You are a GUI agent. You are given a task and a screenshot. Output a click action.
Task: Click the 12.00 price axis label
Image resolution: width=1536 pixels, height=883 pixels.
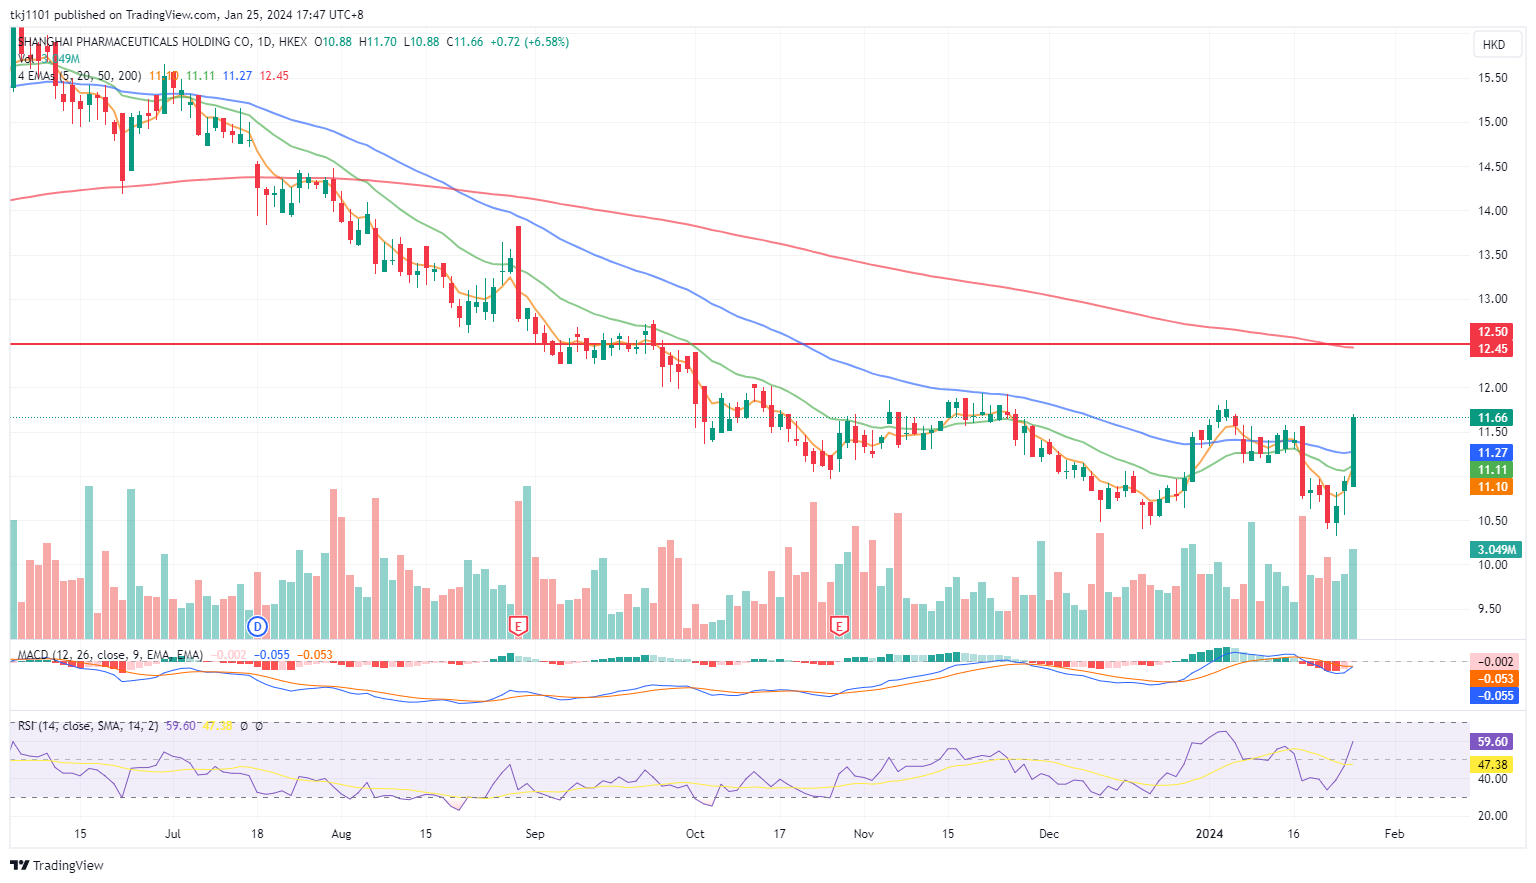click(1493, 388)
